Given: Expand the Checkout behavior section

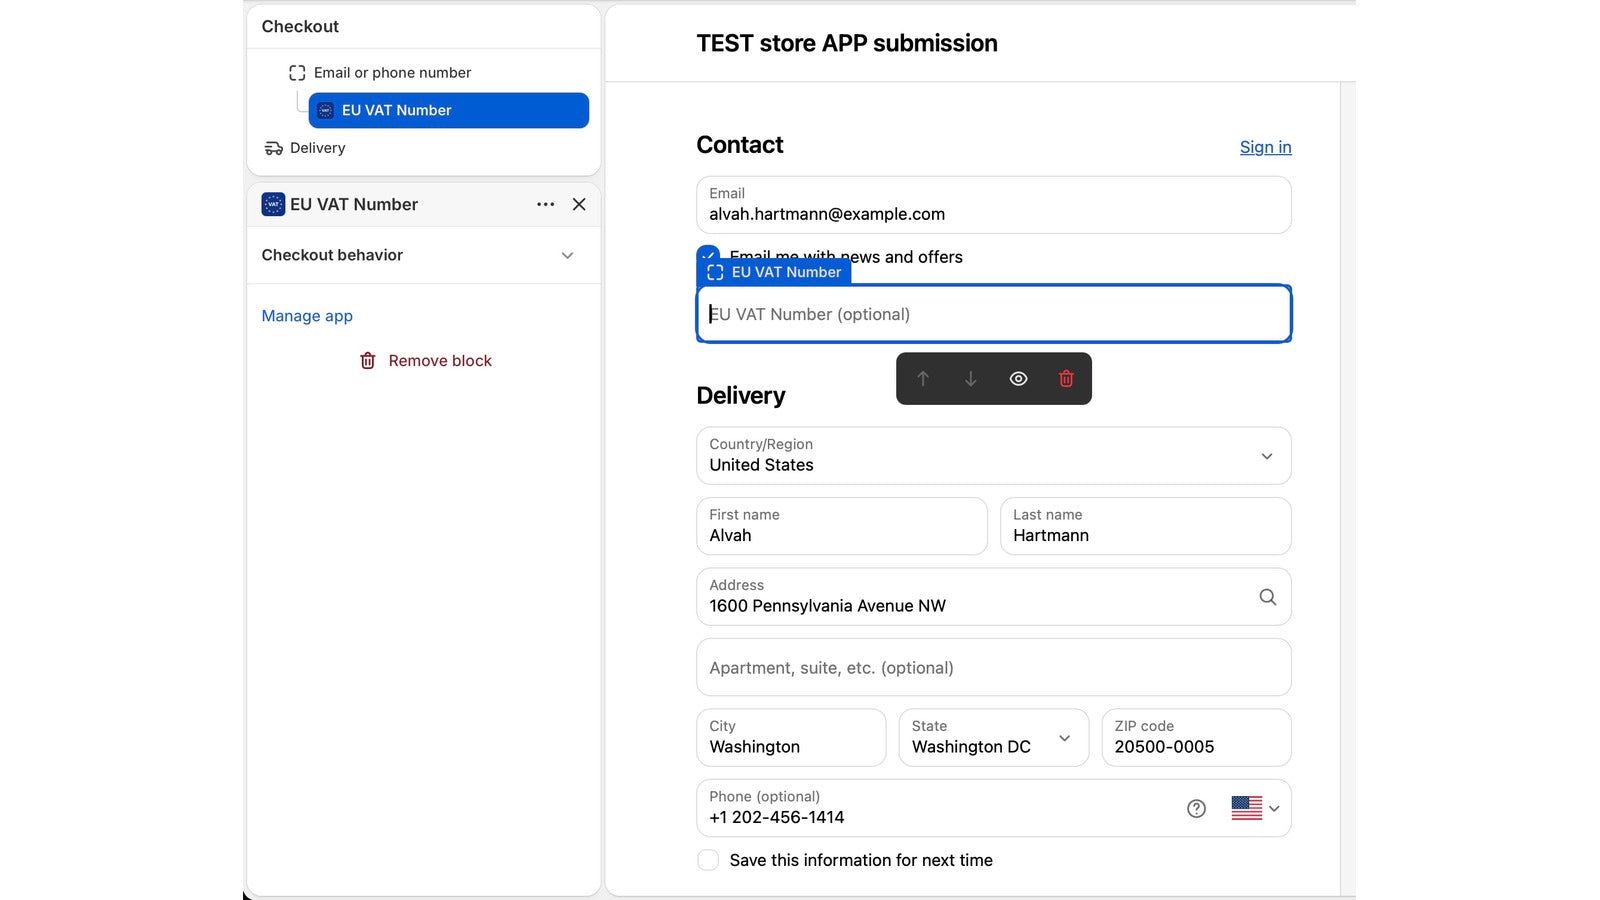Looking at the screenshot, I should (x=423, y=255).
